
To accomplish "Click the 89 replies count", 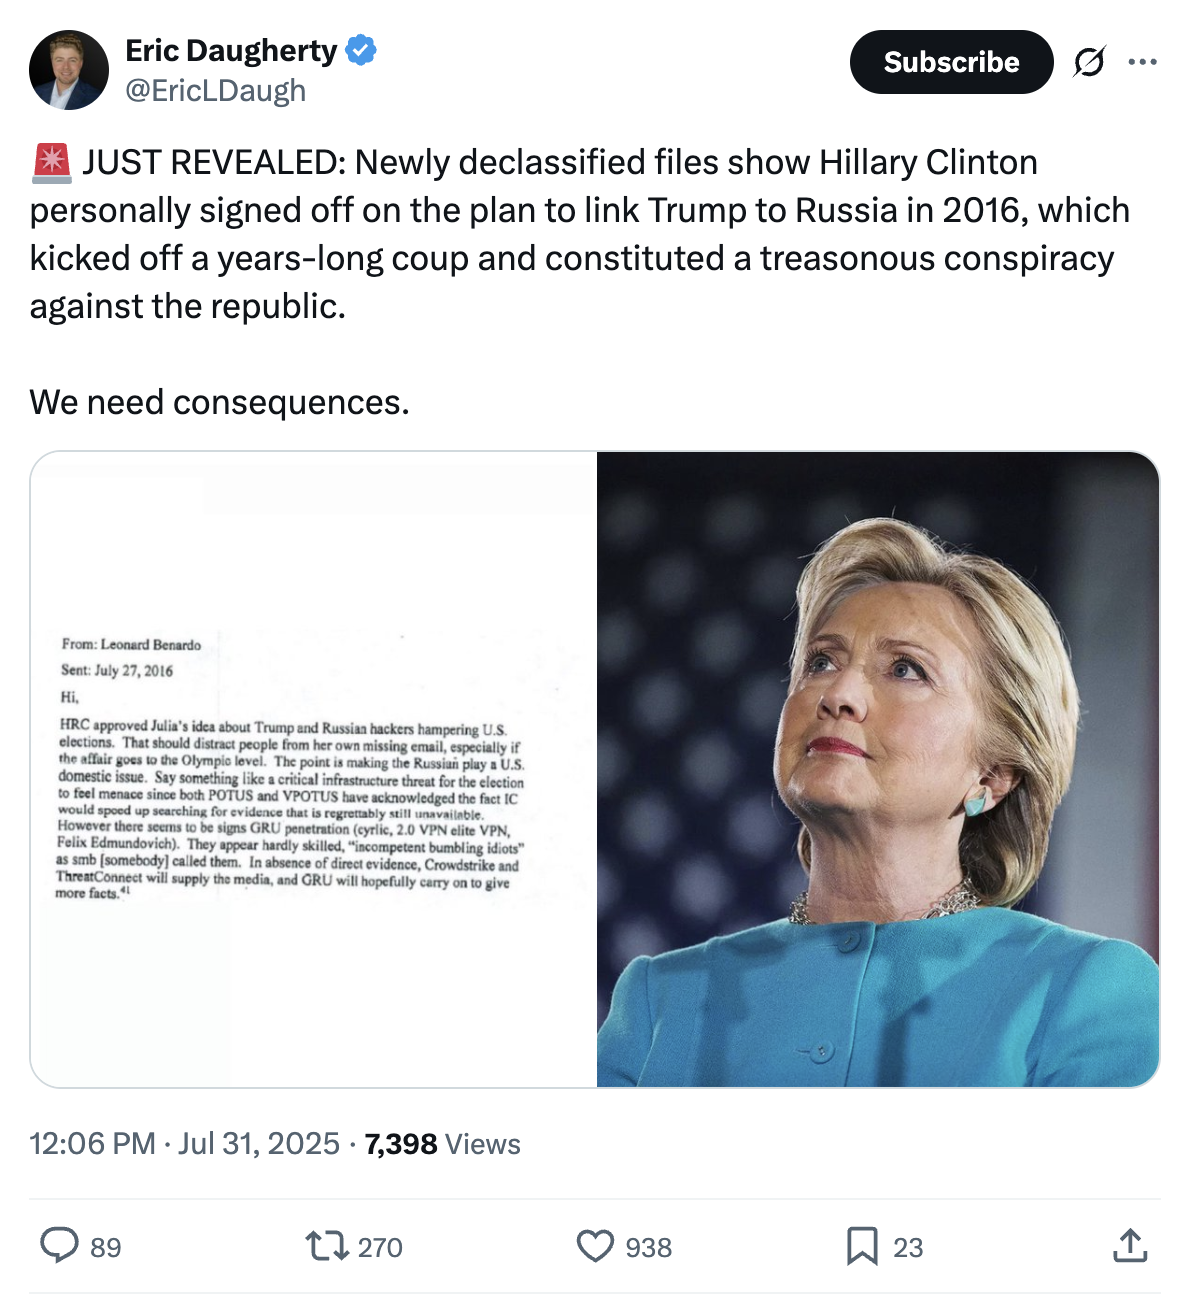I will pyautogui.click(x=106, y=1247).
